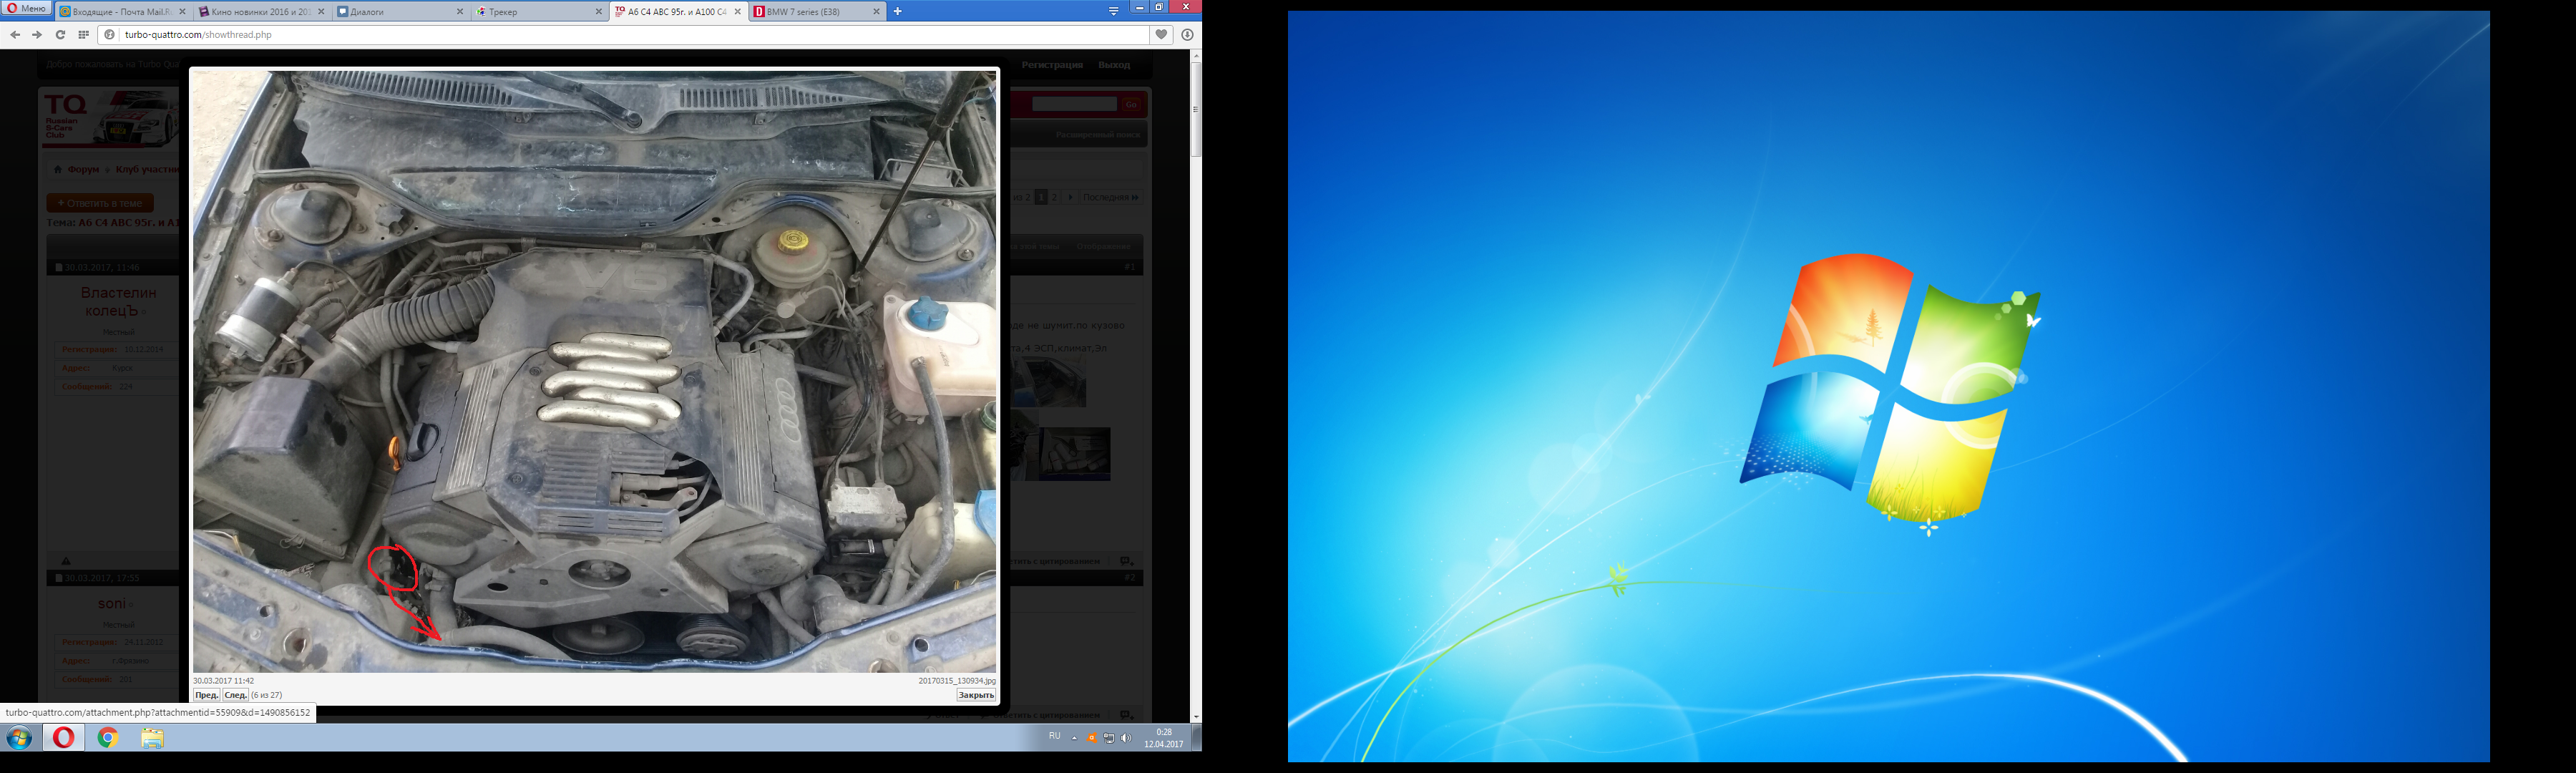Open Windows Explorer from taskbar

click(x=152, y=738)
